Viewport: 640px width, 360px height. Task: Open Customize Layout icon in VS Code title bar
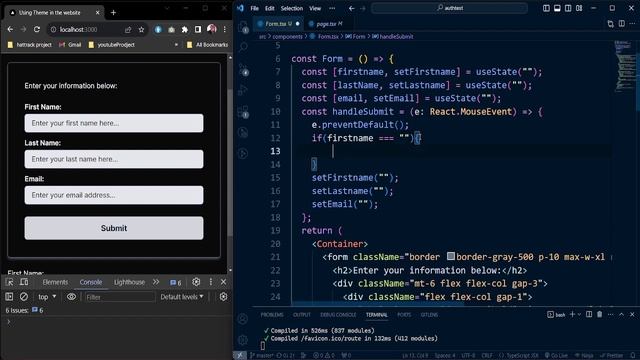click(x=579, y=8)
